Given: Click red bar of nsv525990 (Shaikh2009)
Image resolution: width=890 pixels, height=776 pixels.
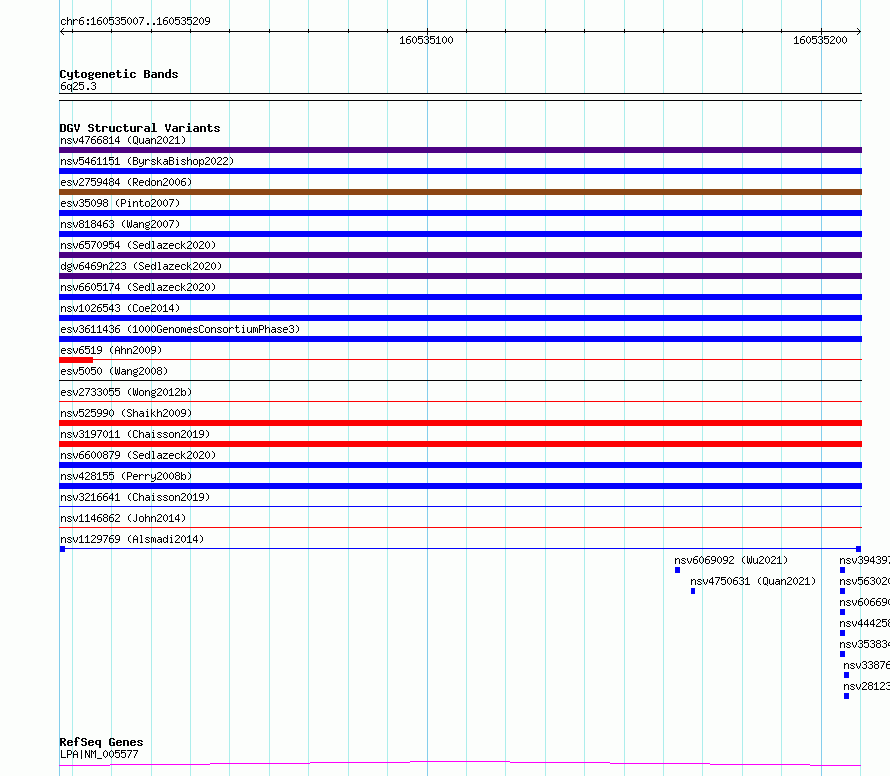Looking at the screenshot, I should pos(460,423).
